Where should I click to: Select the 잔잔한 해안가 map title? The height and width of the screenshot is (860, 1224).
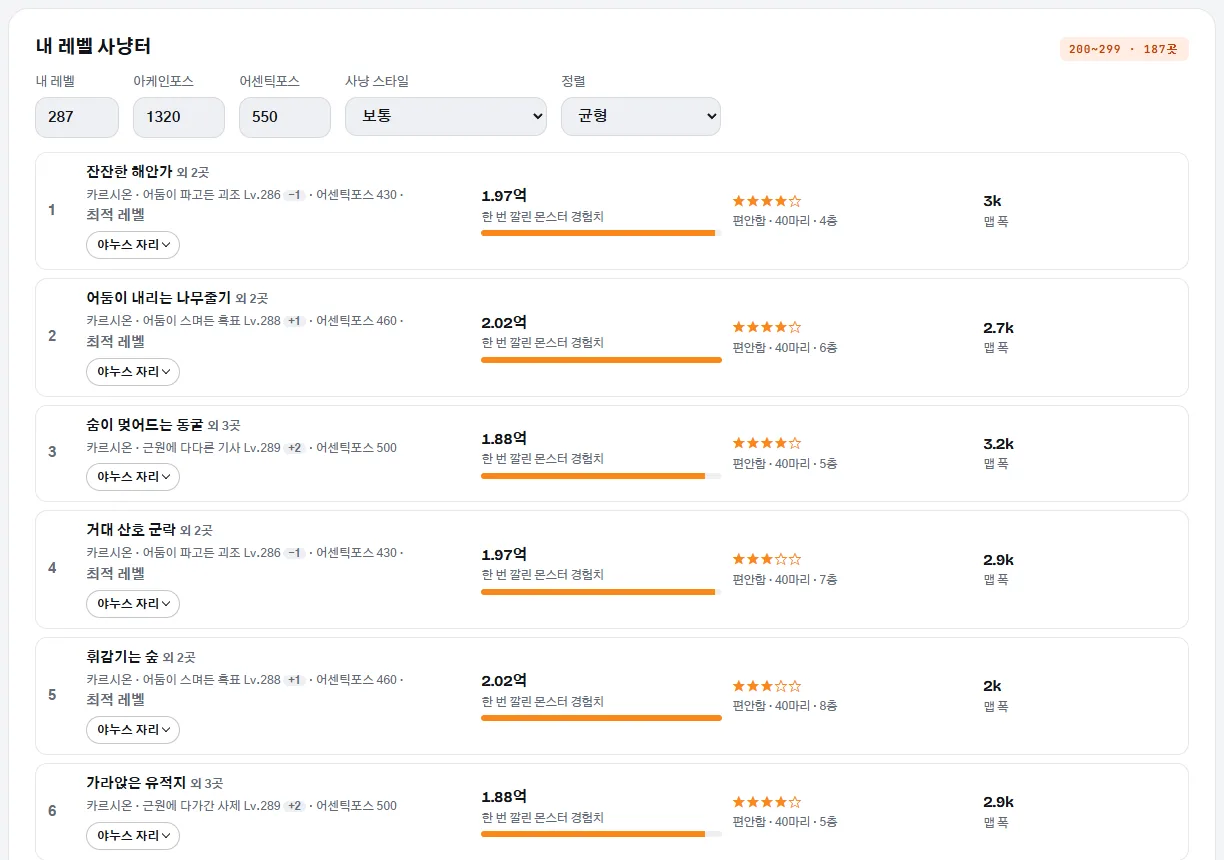coord(130,171)
